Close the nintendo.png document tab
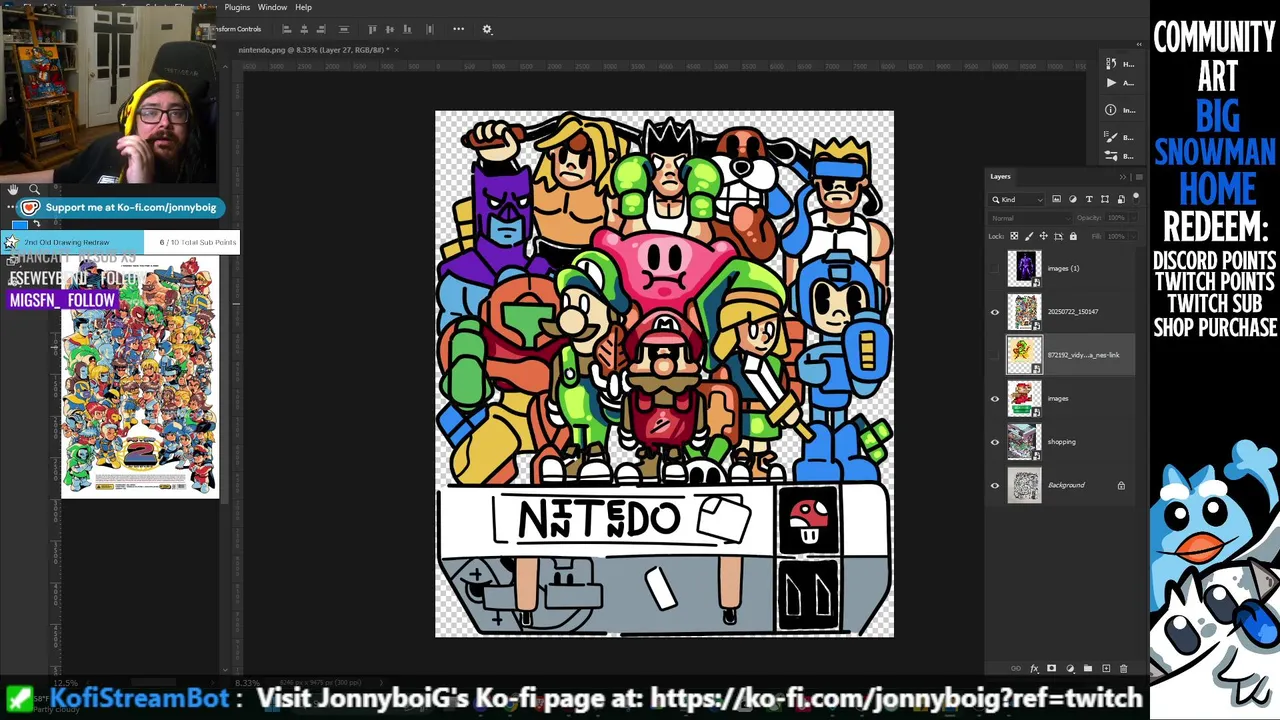Image resolution: width=1280 pixels, height=720 pixels. pyautogui.click(x=396, y=50)
